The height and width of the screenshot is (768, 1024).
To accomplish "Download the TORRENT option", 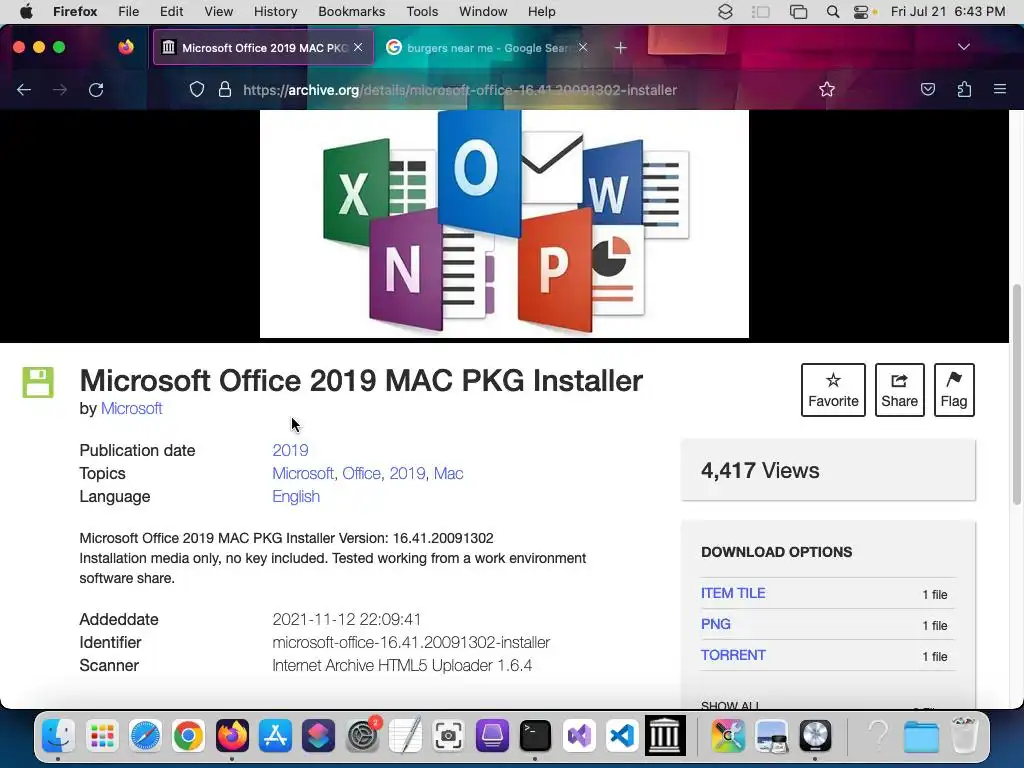I will (x=733, y=655).
